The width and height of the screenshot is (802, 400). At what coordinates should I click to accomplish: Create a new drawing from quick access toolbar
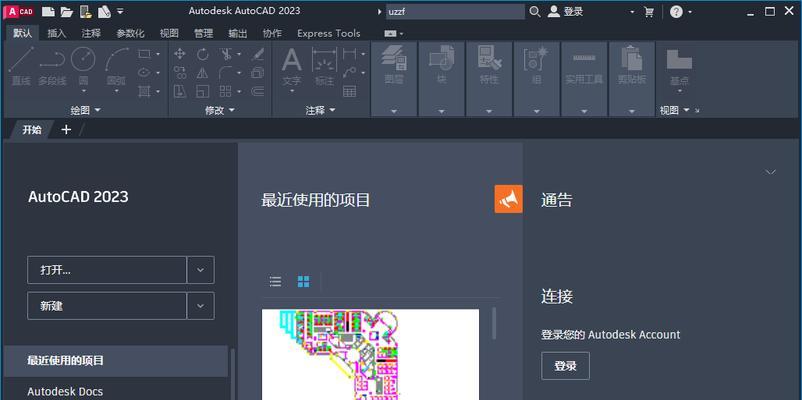point(48,11)
